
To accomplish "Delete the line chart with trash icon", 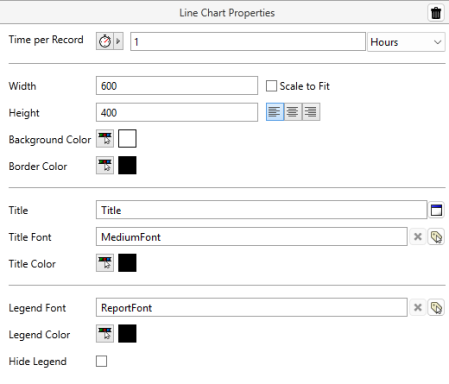I will click(x=436, y=13).
